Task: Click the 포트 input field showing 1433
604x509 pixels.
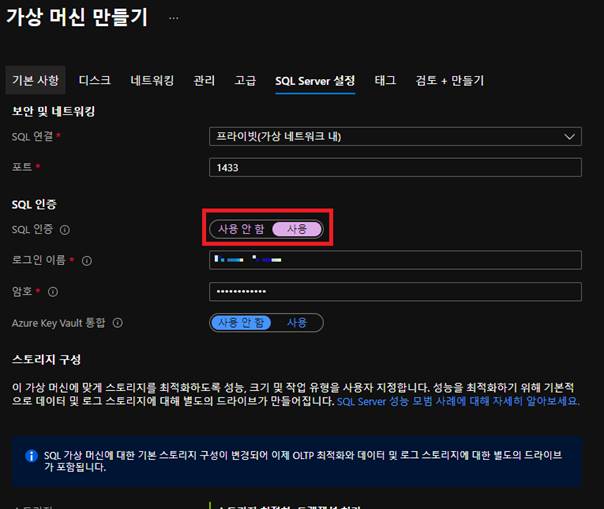Action: pyautogui.click(x=395, y=168)
